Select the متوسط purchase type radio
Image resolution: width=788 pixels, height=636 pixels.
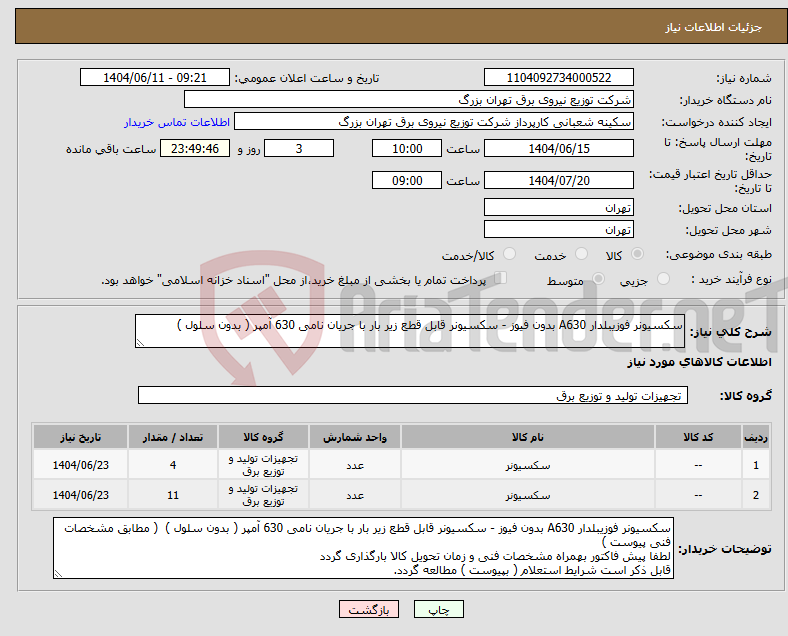[x=598, y=279]
